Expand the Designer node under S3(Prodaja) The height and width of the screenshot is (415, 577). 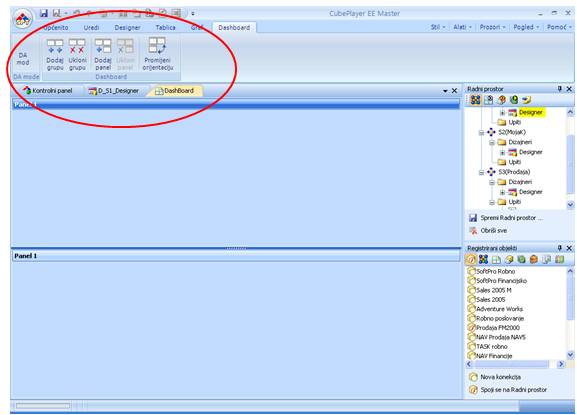click(502, 192)
